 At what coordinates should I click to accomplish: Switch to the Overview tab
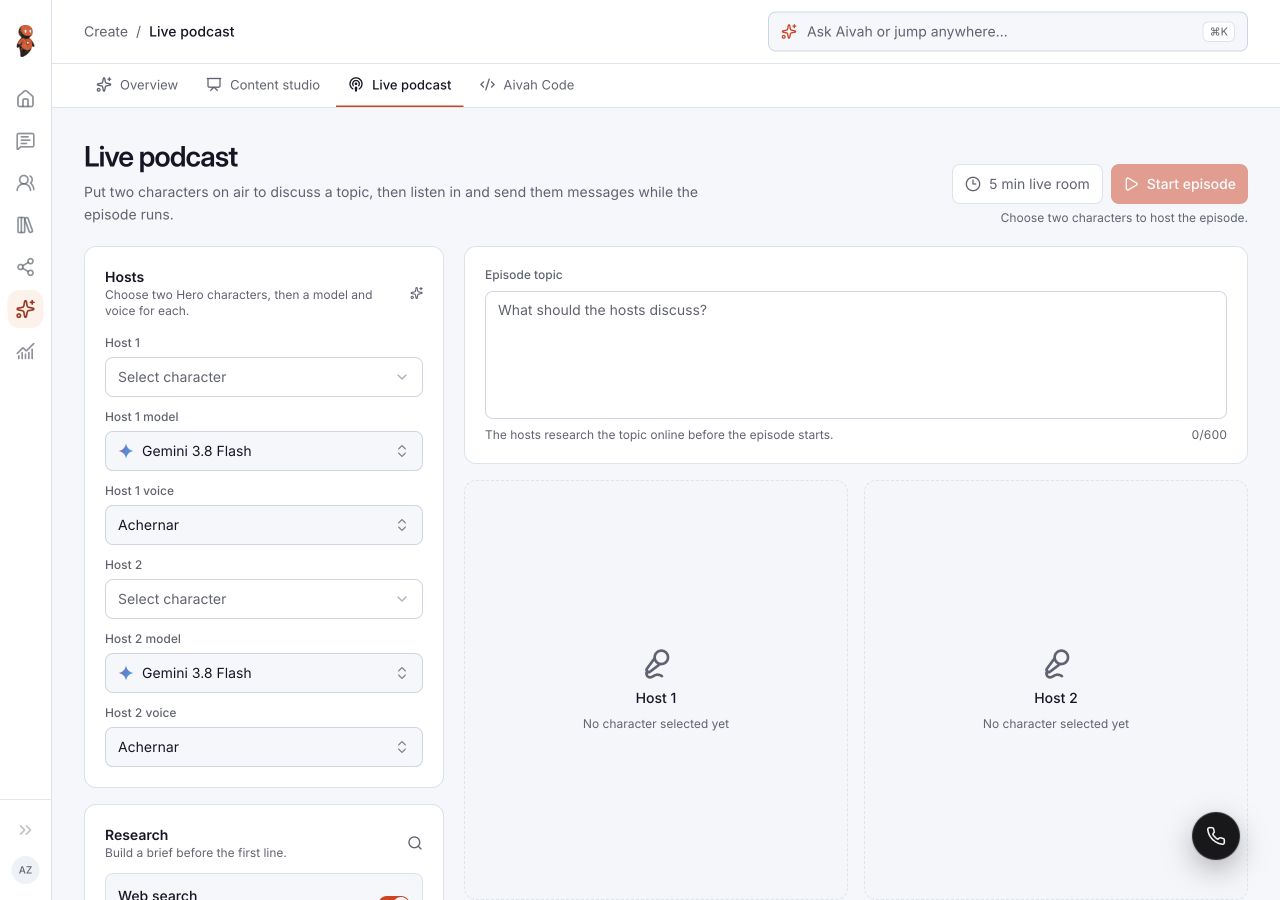[x=137, y=85]
